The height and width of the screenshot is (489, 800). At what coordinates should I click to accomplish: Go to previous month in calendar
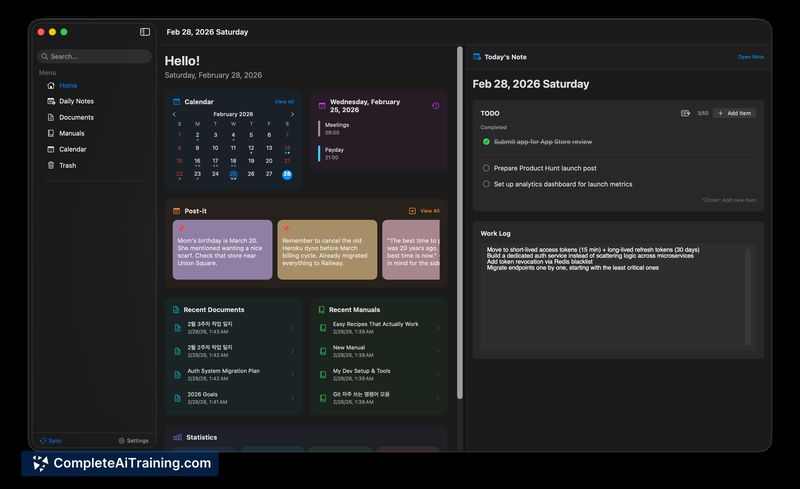[x=174, y=114]
